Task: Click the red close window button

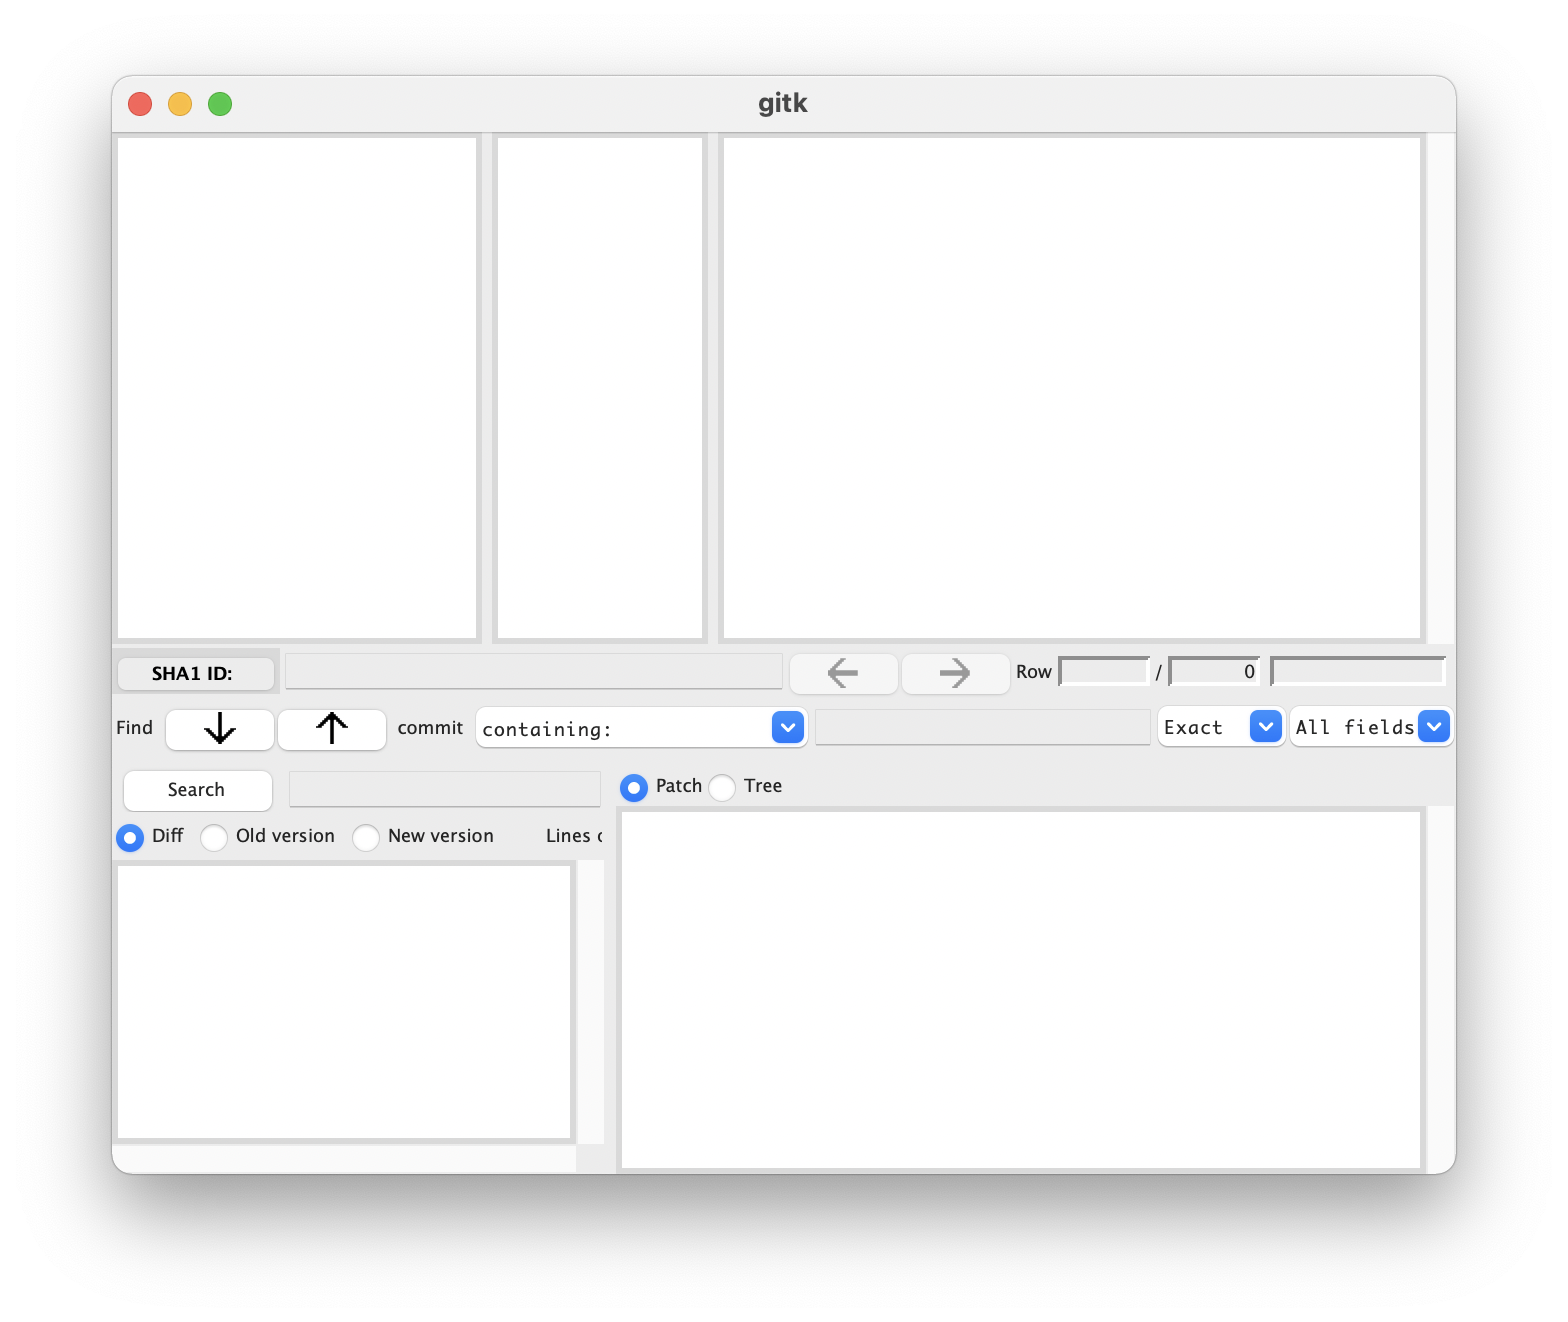Action: [140, 104]
